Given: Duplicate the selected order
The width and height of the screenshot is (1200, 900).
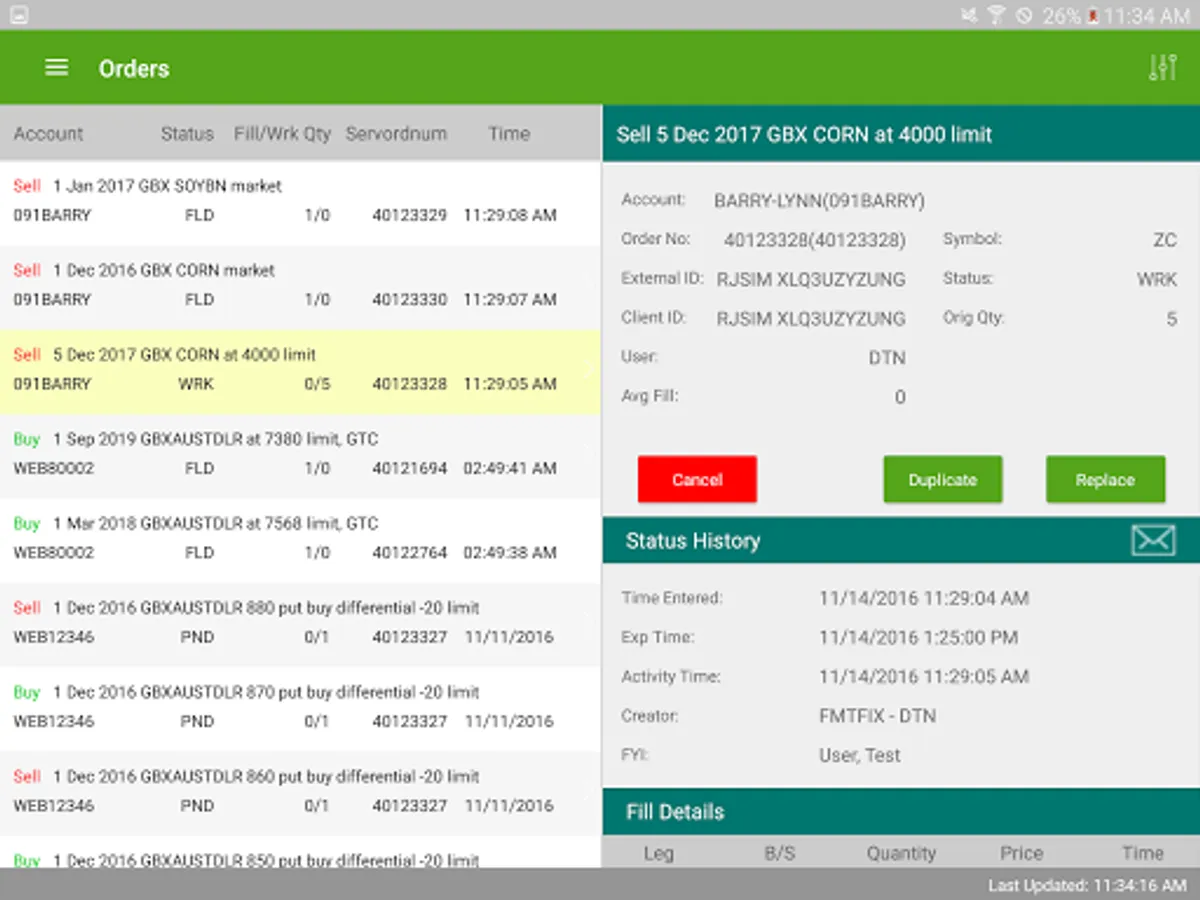Looking at the screenshot, I should pos(942,480).
